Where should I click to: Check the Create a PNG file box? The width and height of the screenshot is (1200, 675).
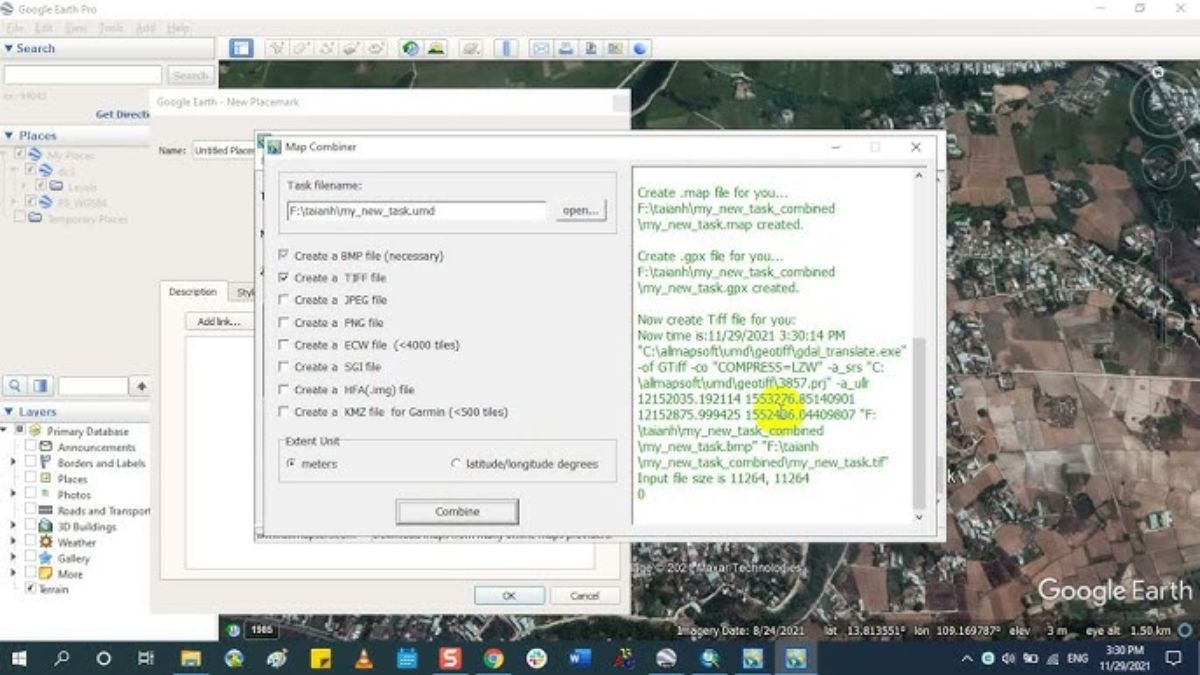[284, 323]
